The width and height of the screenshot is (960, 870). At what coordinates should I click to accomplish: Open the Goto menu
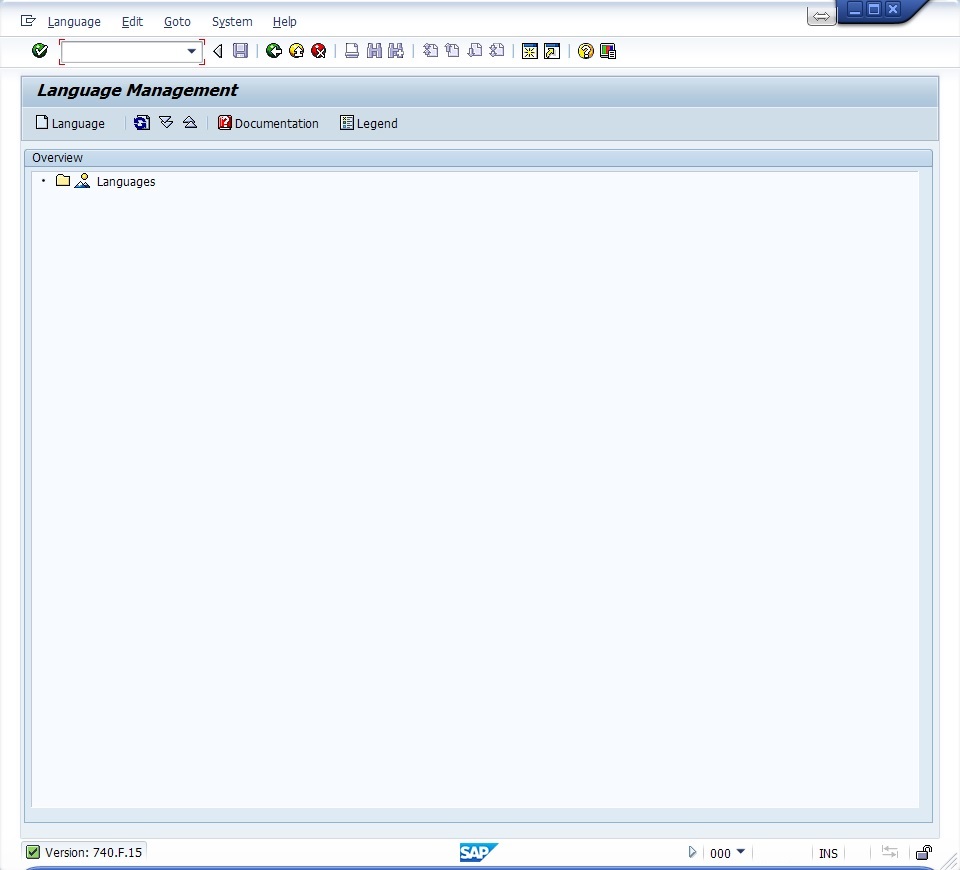(177, 21)
